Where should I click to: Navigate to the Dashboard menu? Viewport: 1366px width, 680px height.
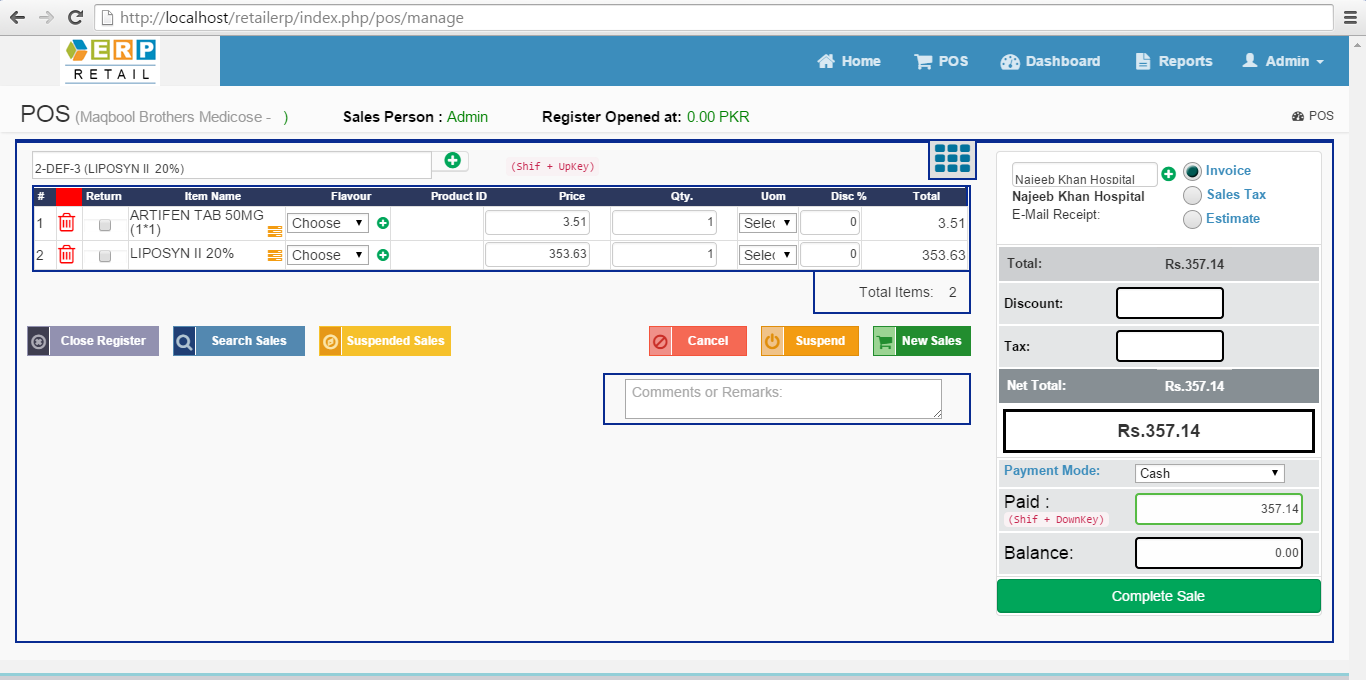(1050, 61)
